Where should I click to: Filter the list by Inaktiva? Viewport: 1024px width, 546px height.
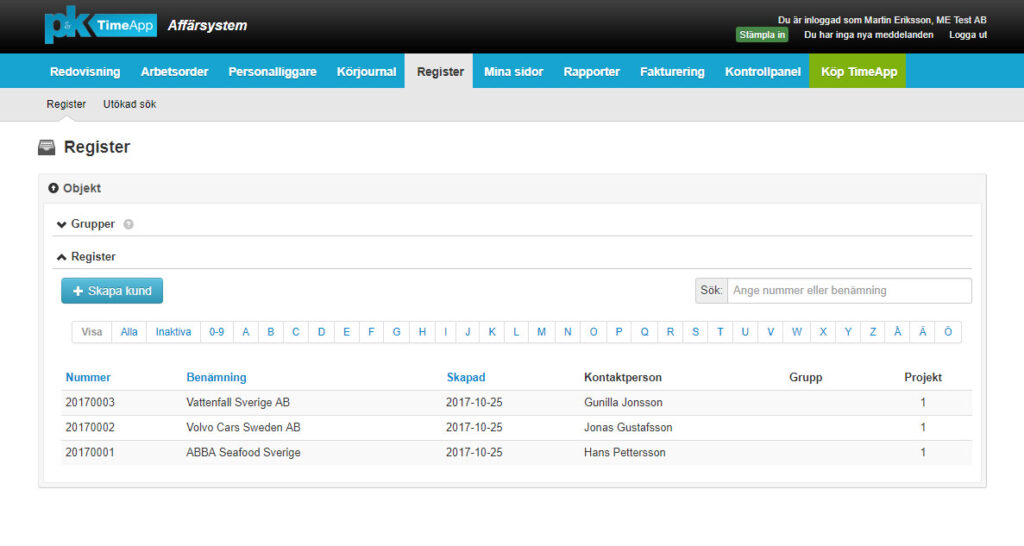pyautogui.click(x=173, y=332)
